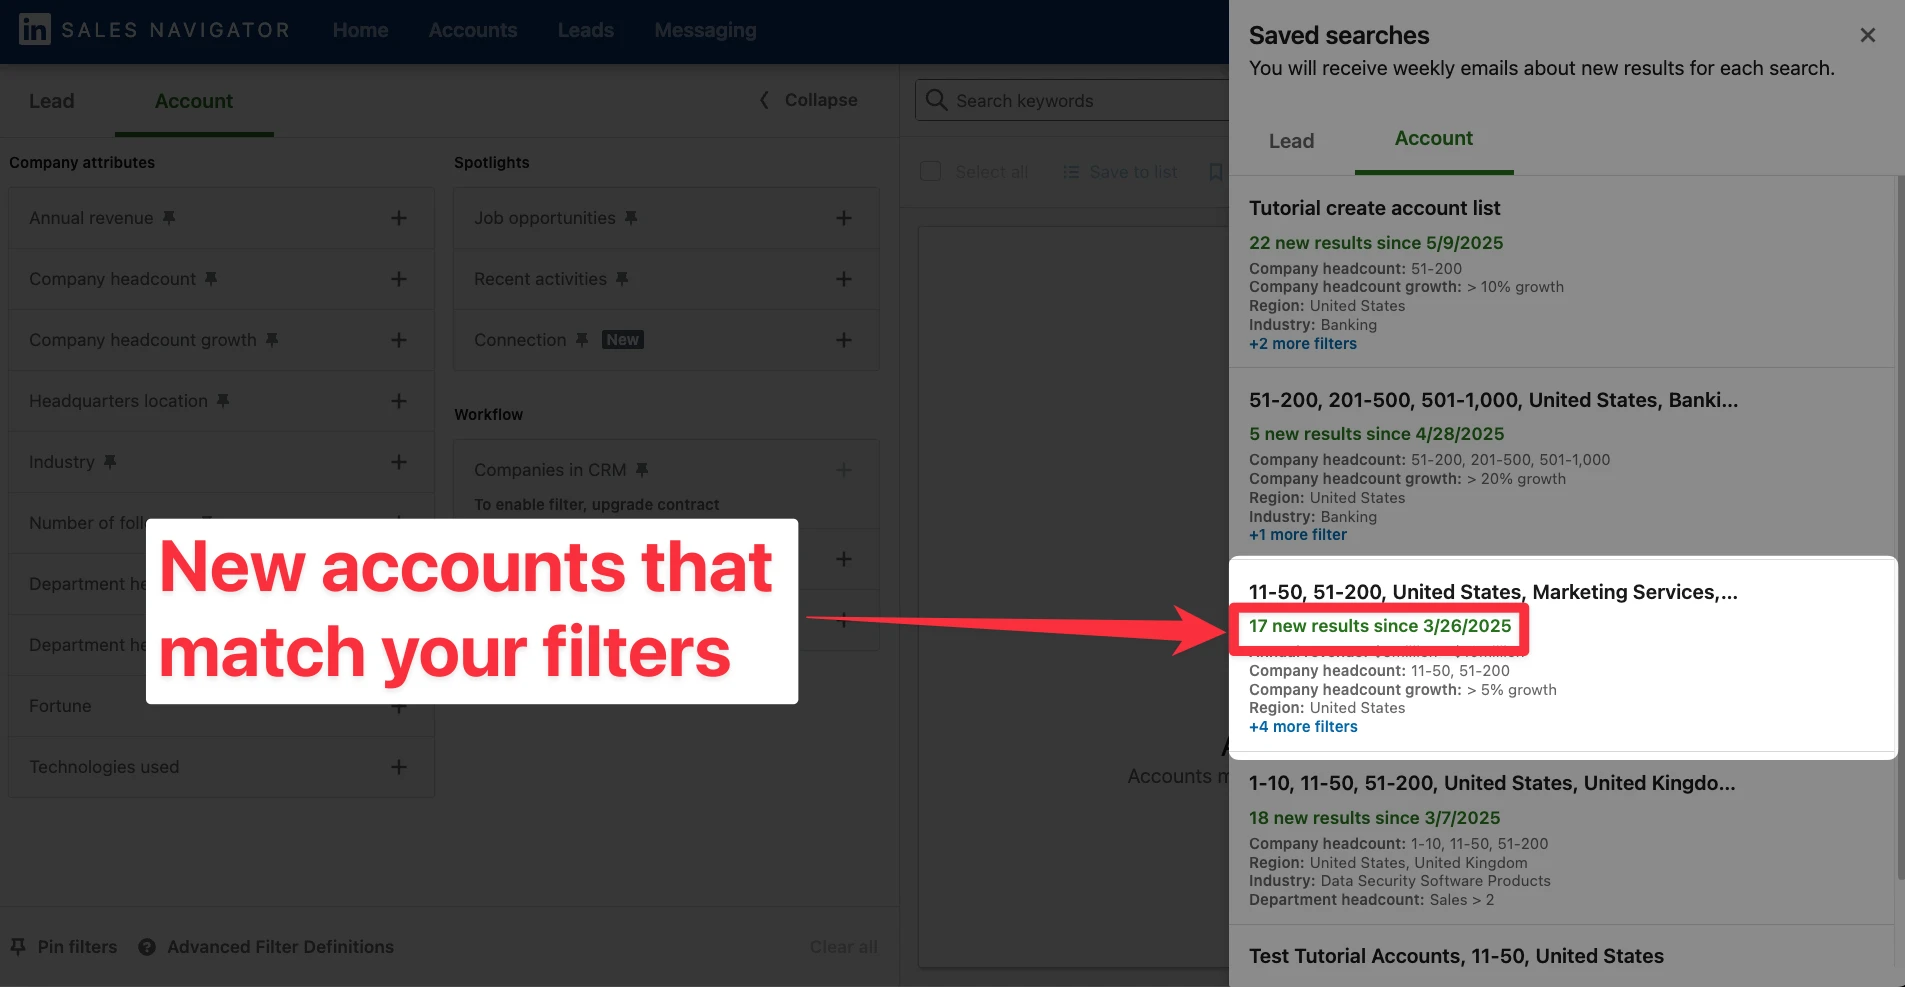Image resolution: width=1905 pixels, height=987 pixels.
Task: Show +1 more filter link
Action: (x=1298, y=535)
